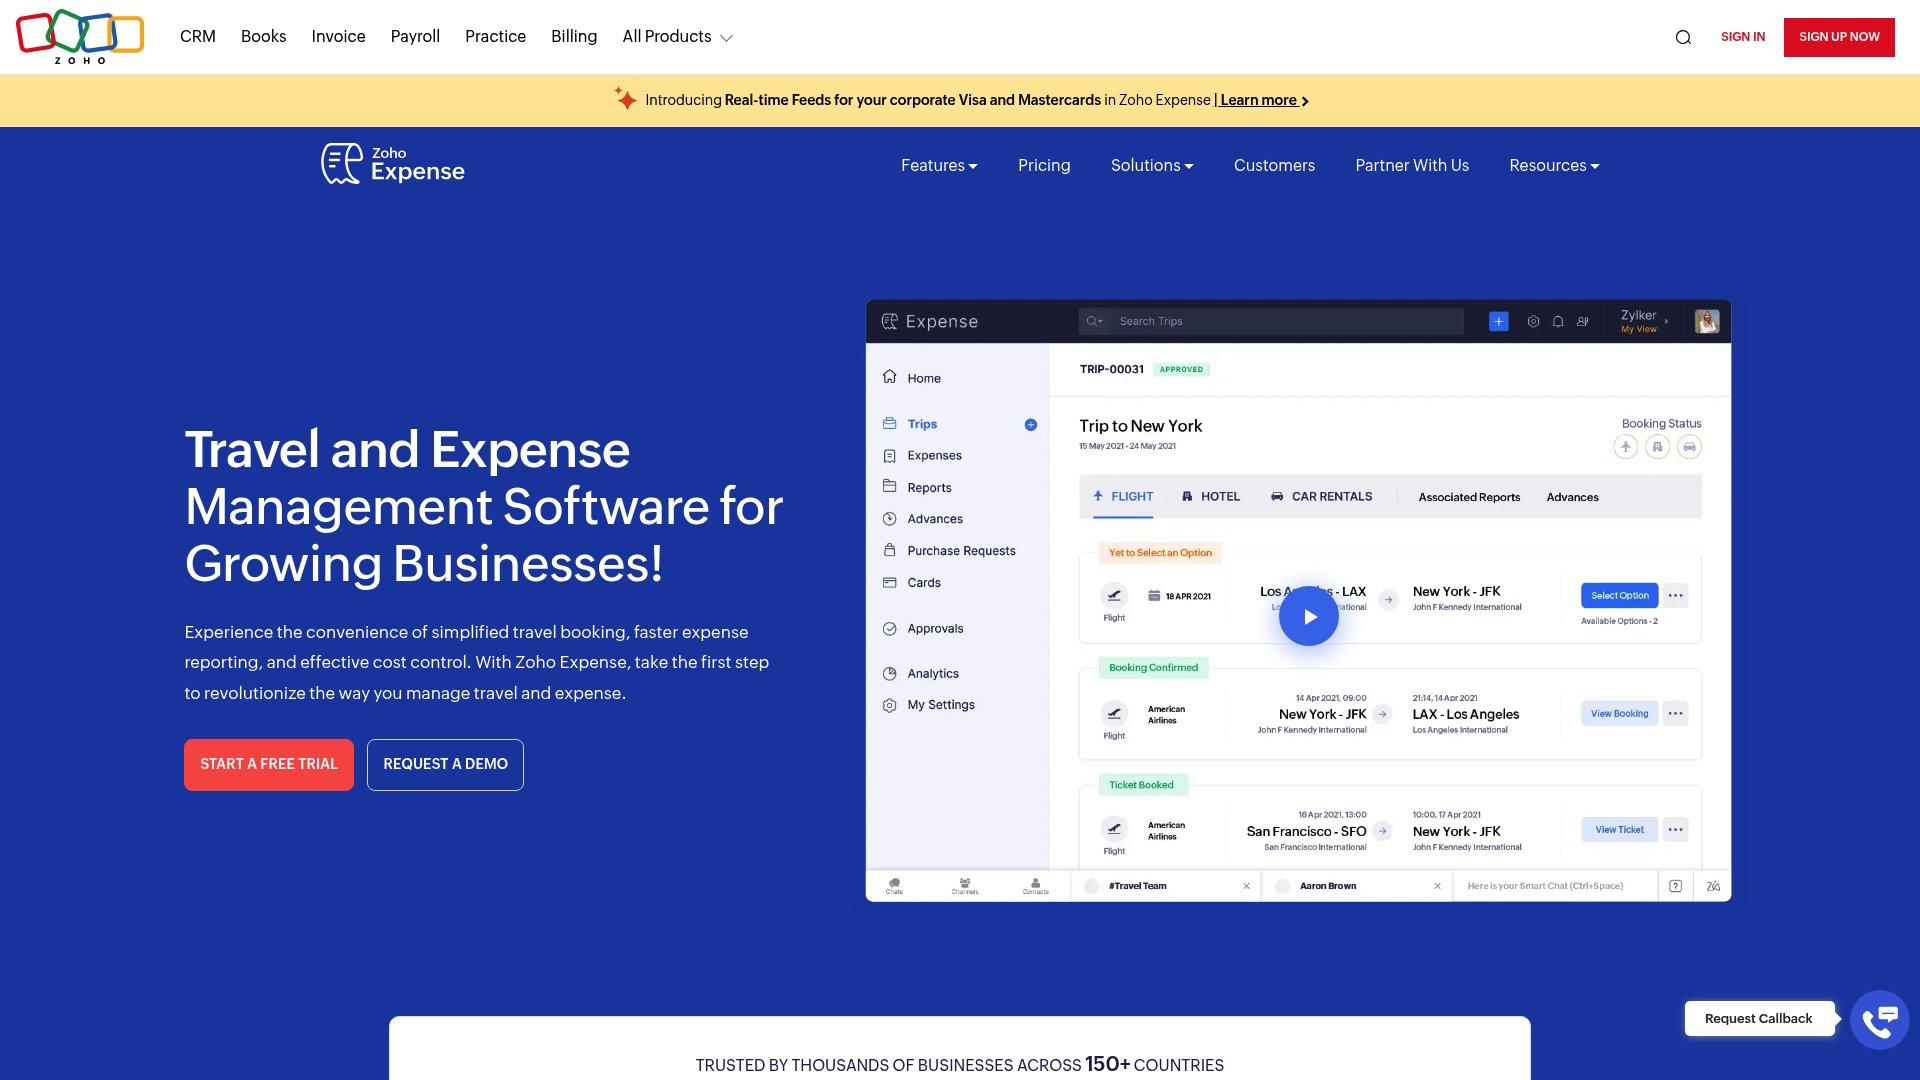Open Cards from the sidebar

pyautogui.click(x=923, y=582)
